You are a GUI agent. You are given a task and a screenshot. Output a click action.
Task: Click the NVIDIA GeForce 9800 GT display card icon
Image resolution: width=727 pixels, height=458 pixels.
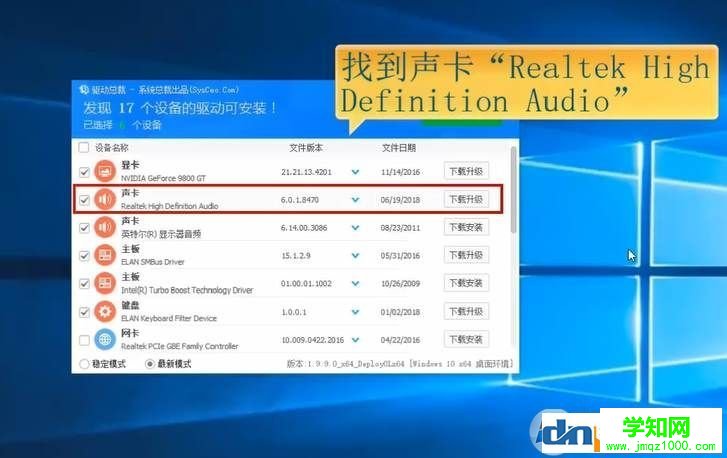coord(105,172)
